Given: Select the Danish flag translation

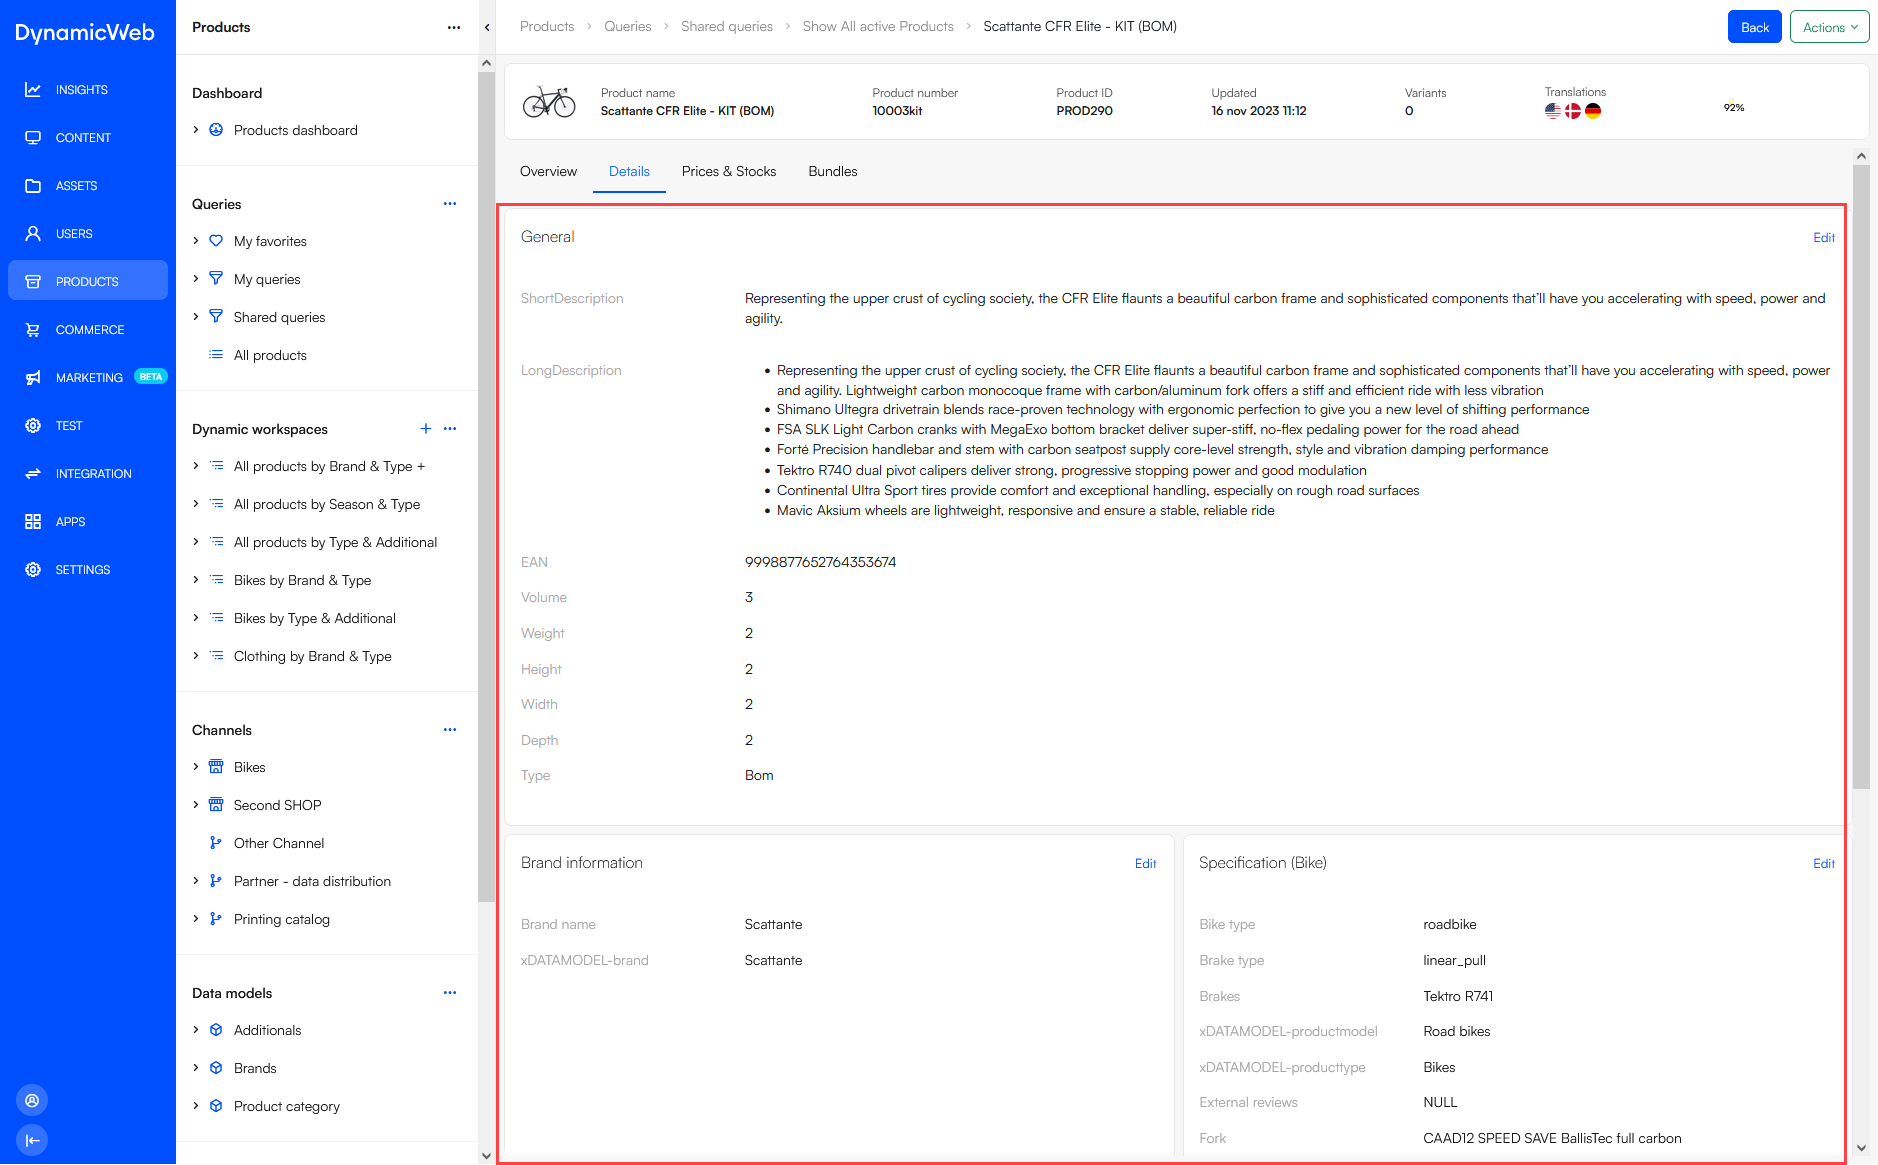Looking at the screenshot, I should point(1573,111).
